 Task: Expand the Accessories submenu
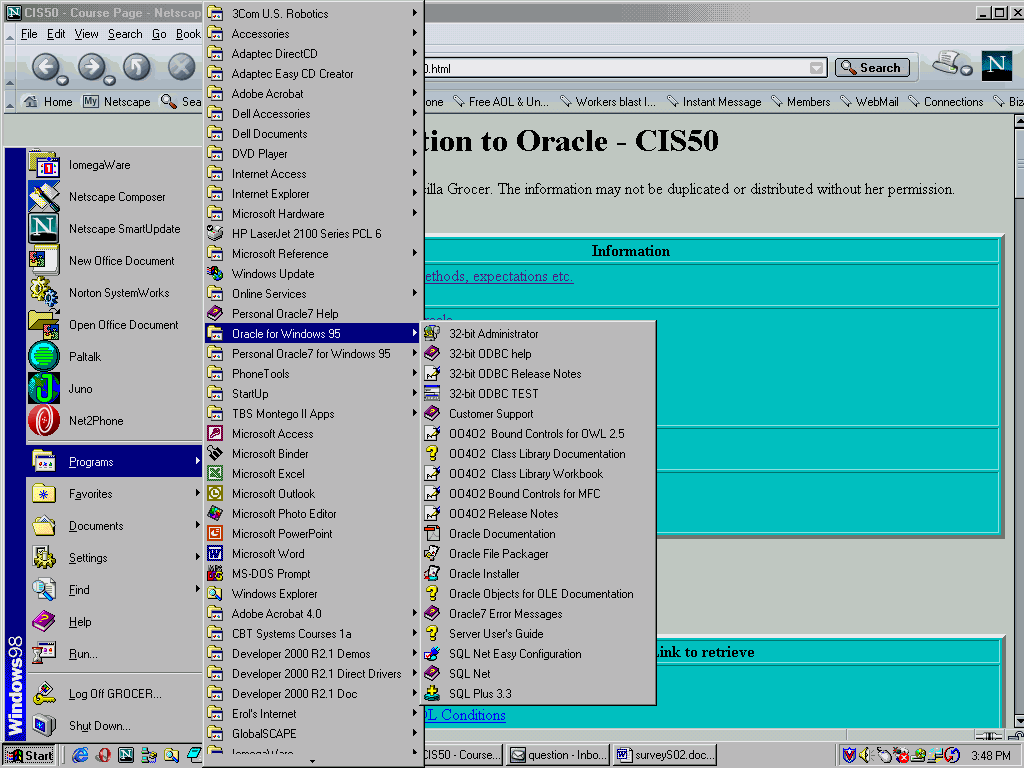click(x=313, y=34)
